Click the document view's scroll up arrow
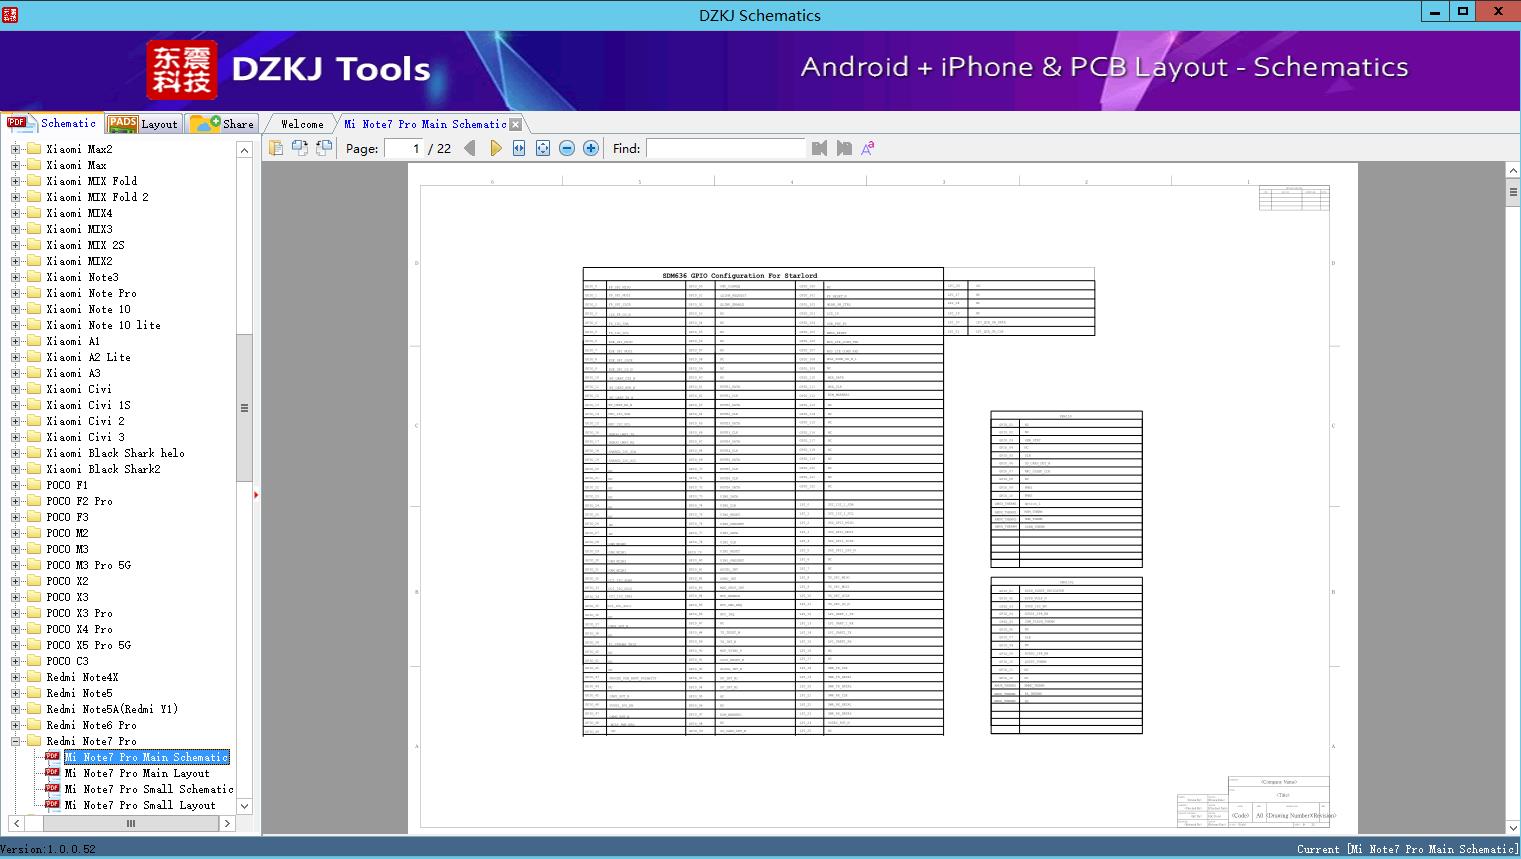The height and width of the screenshot is (859, 1521). click(1513, 171)
